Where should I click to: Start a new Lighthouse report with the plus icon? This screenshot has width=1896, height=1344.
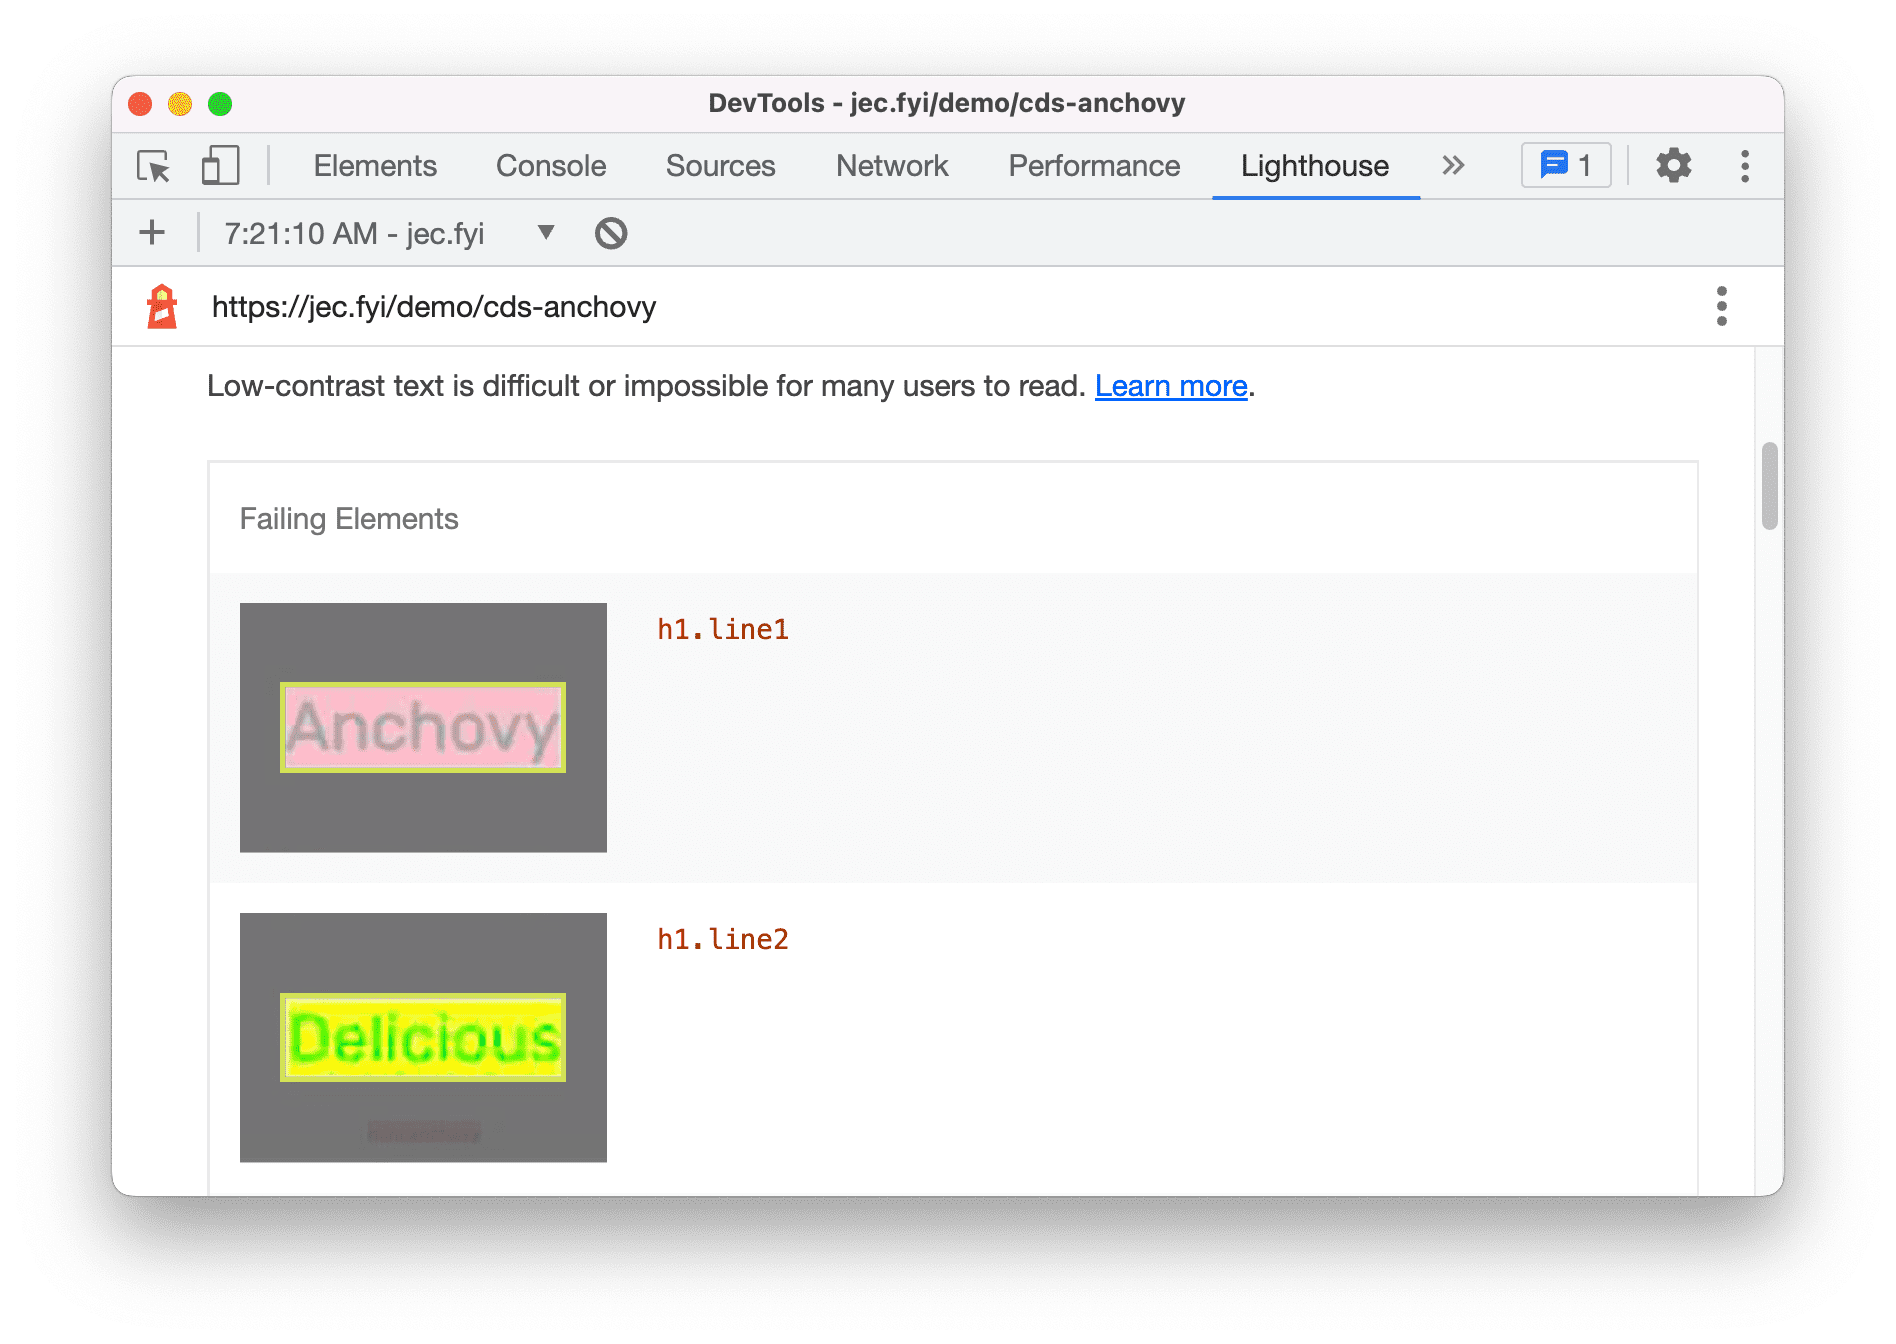click(152, 232)
